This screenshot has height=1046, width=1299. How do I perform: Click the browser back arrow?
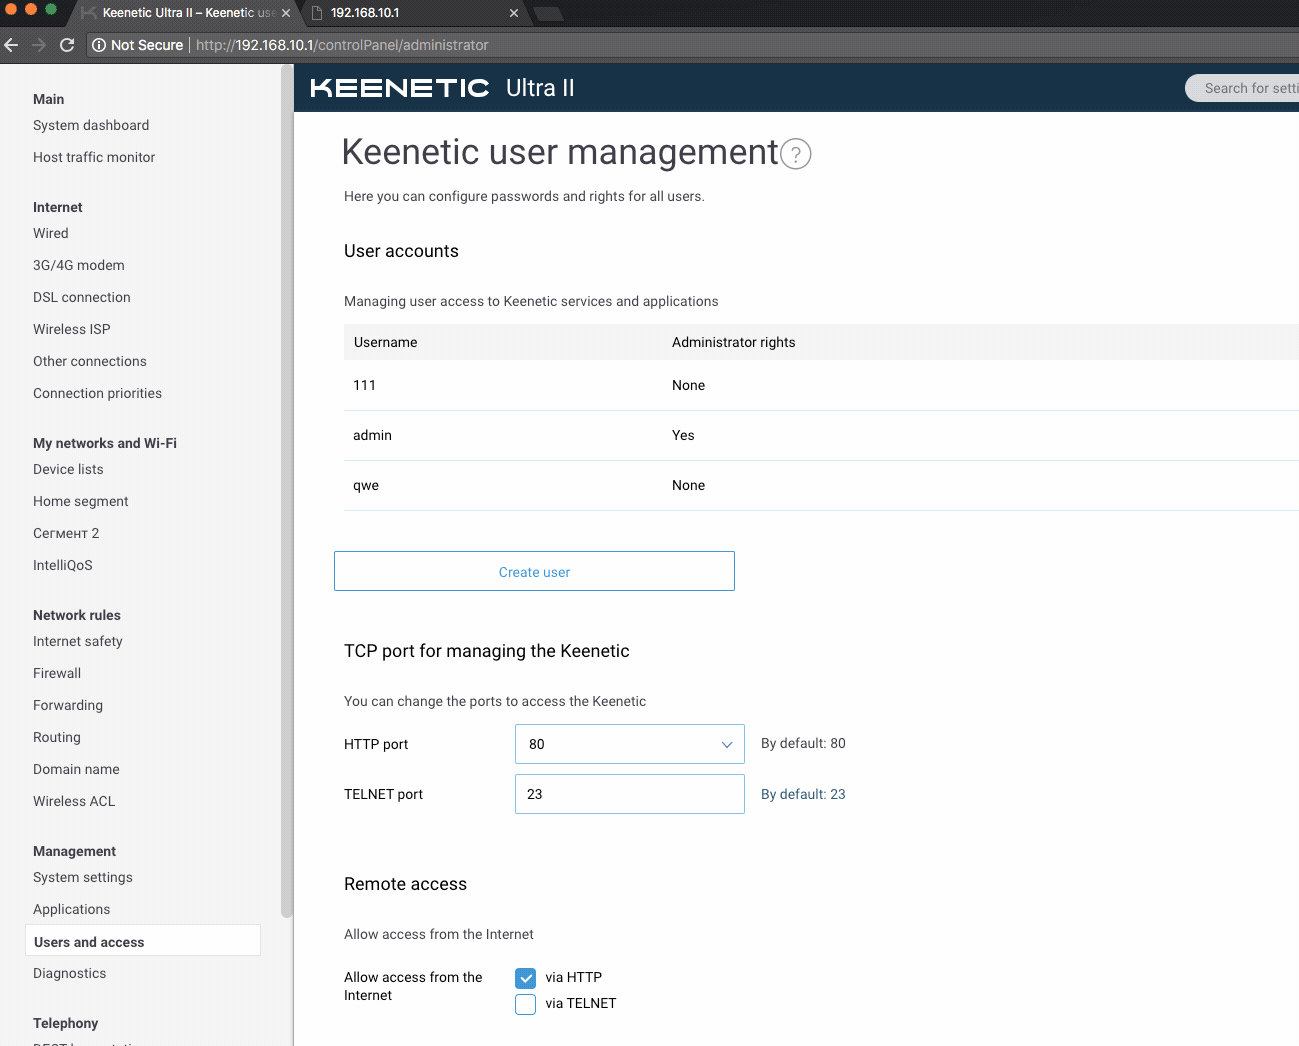tap(12, 45)
